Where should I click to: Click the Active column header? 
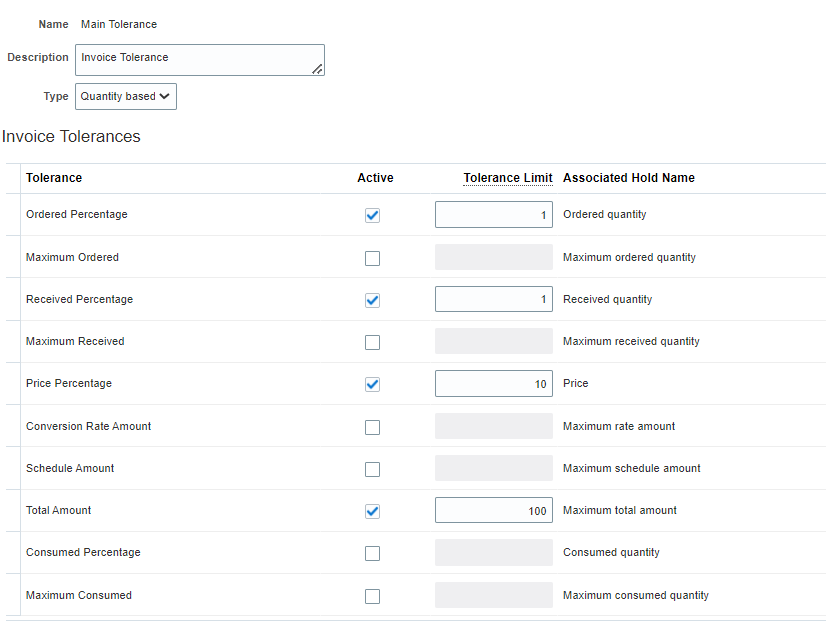click(x=375, y=178)
